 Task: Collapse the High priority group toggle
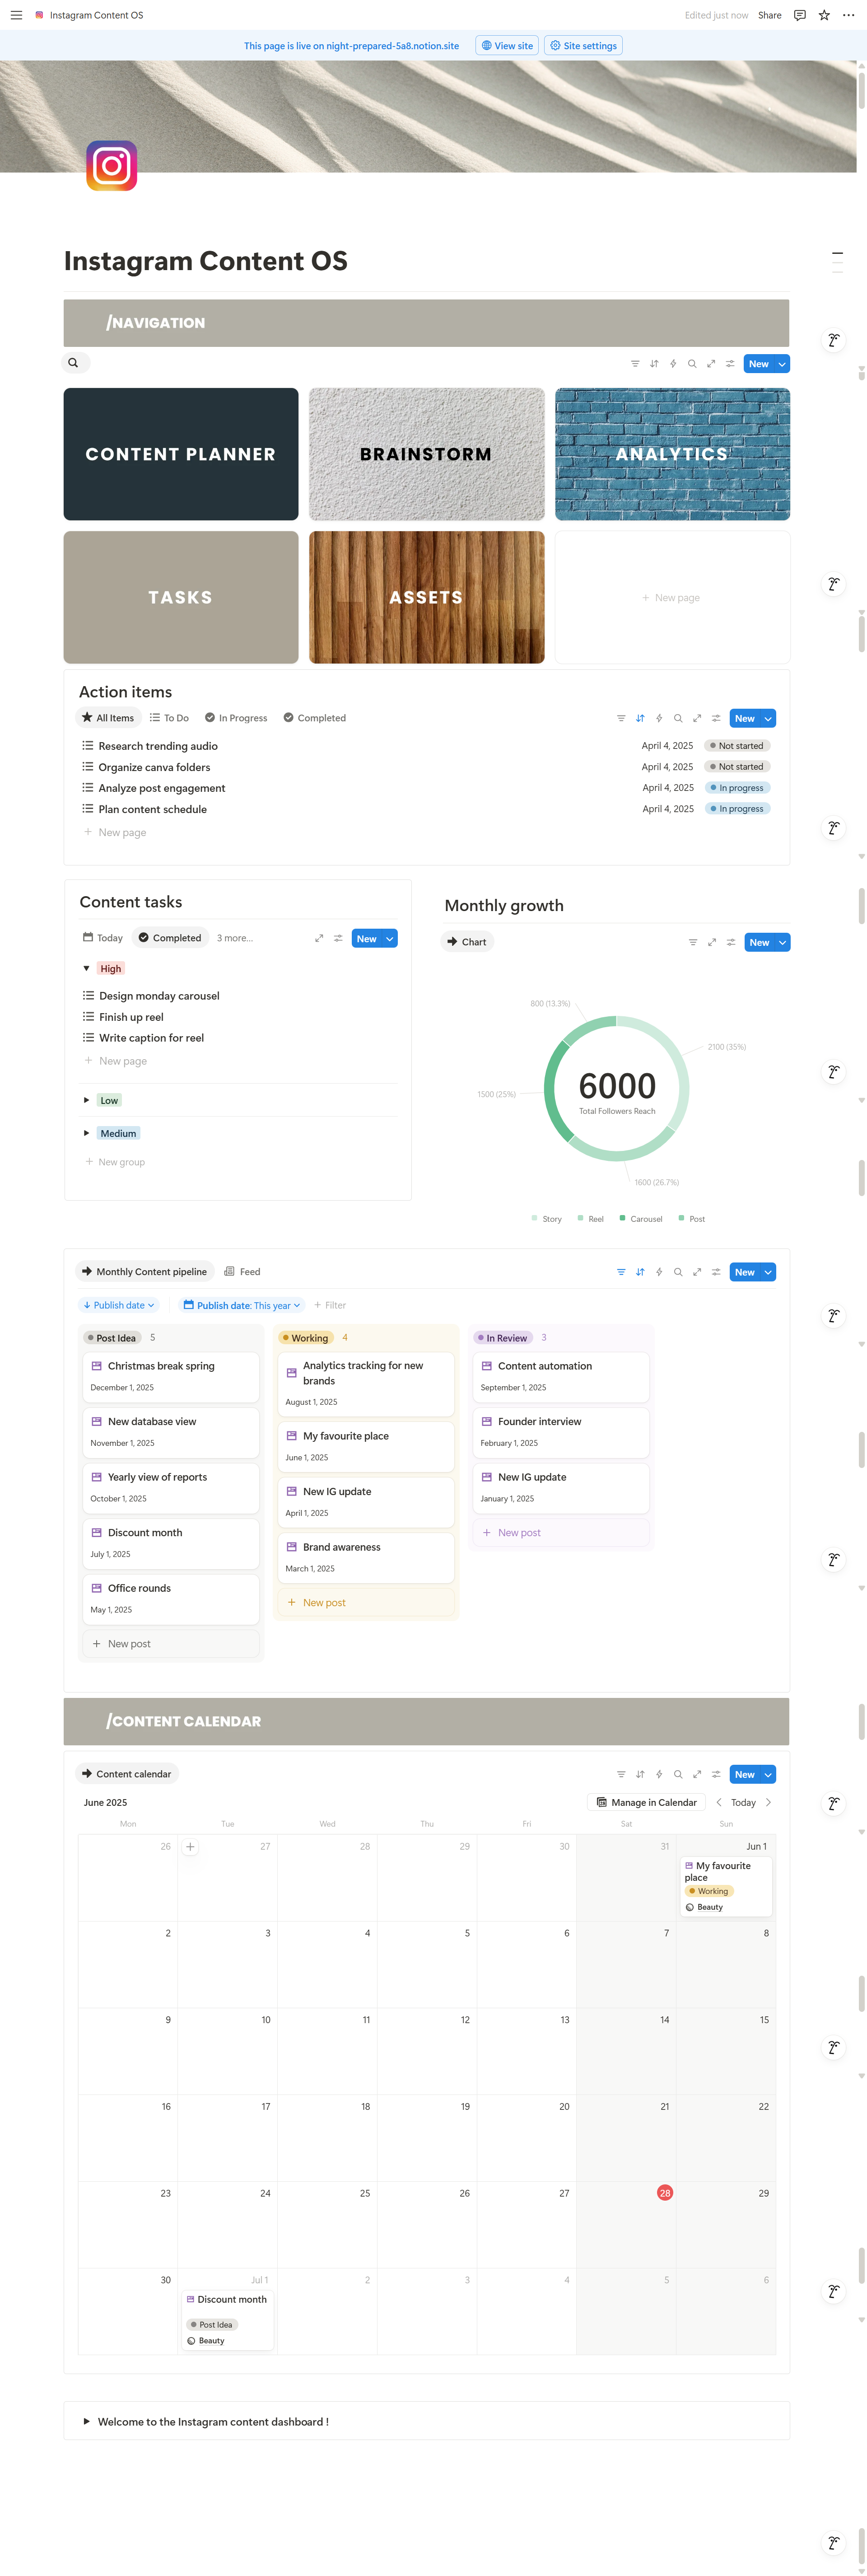click(86, 968)
